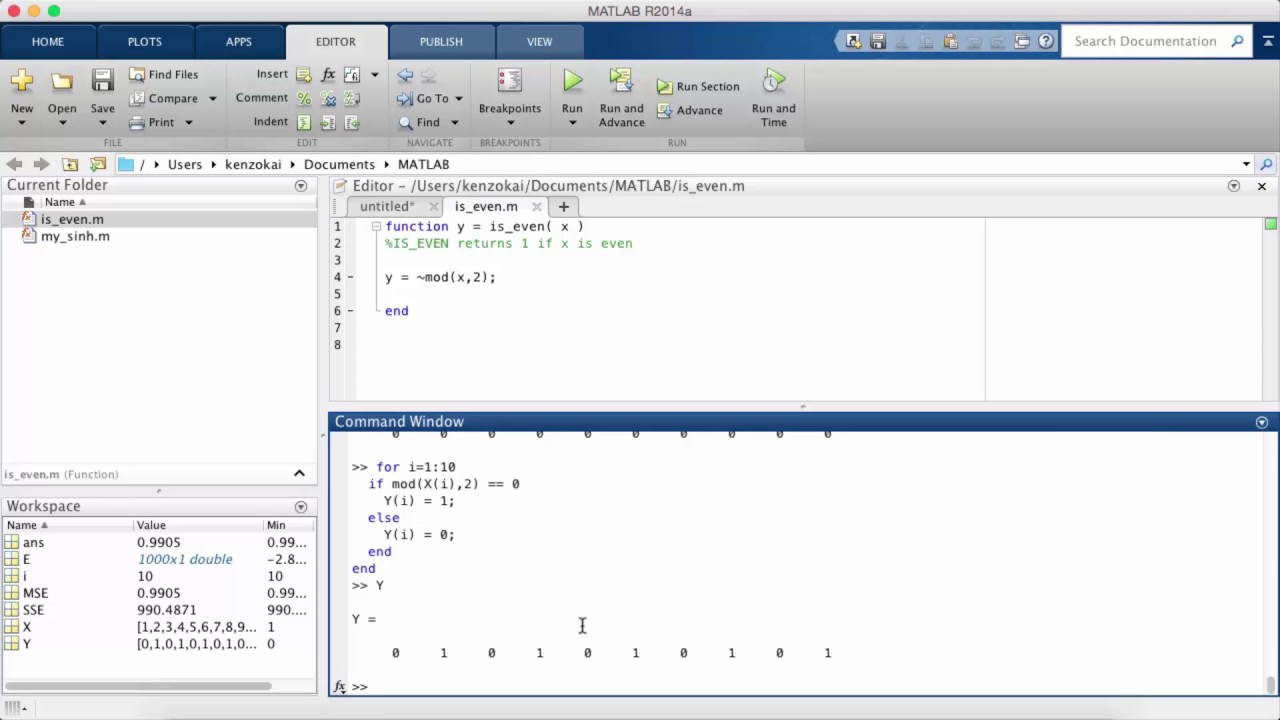Screen dimensions: 1280x720
Task: Click the Workspace horizontal scrollbar
Action: 139,686
